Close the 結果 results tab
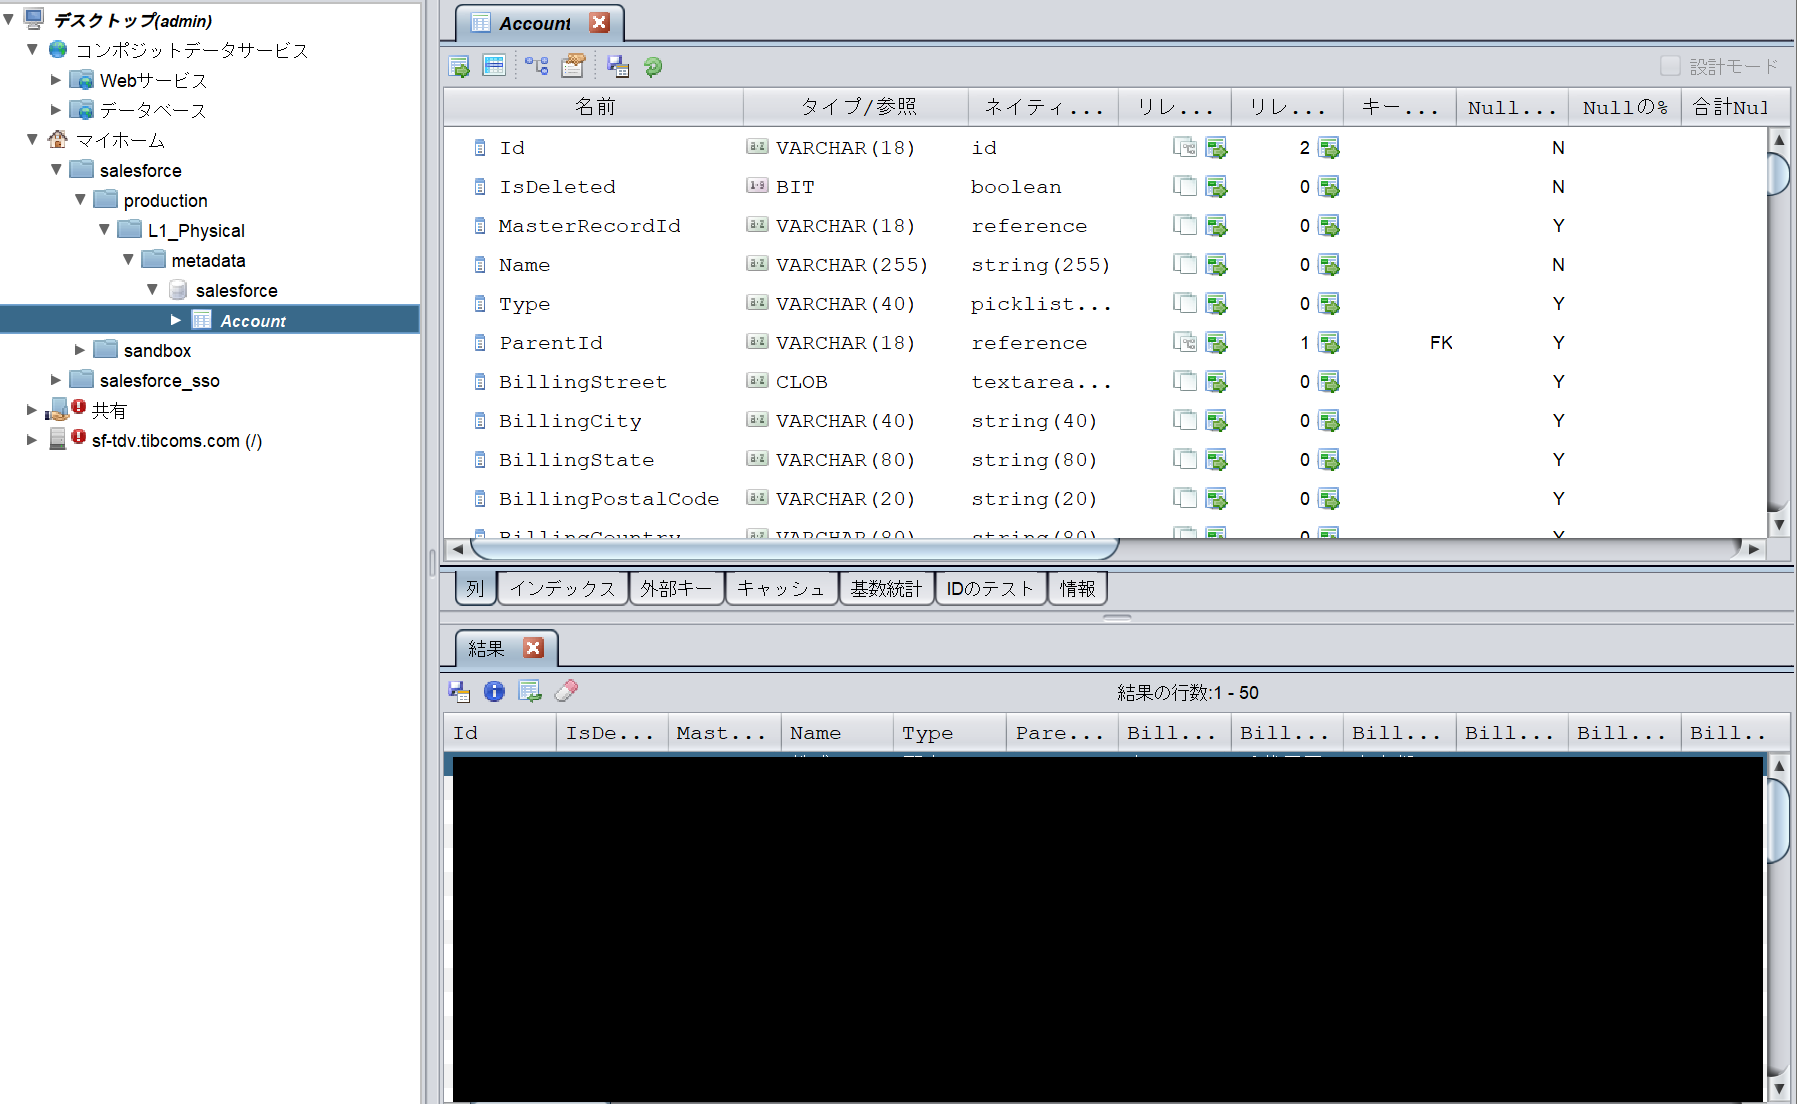The height and width of the screenshot is (1104, 1797). coord(534,648)
